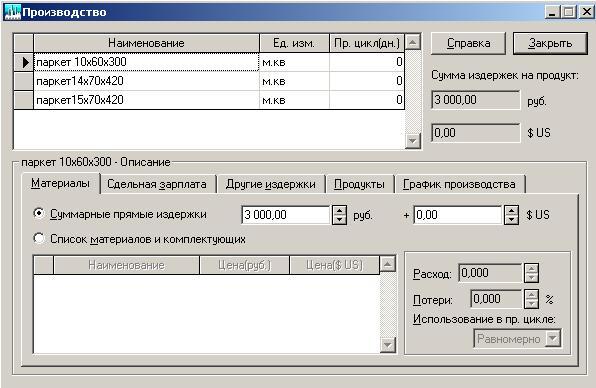Click direct costs rub. input field 3 000,00
Viewport: 596px width, 388px height.
pos(286,215)
